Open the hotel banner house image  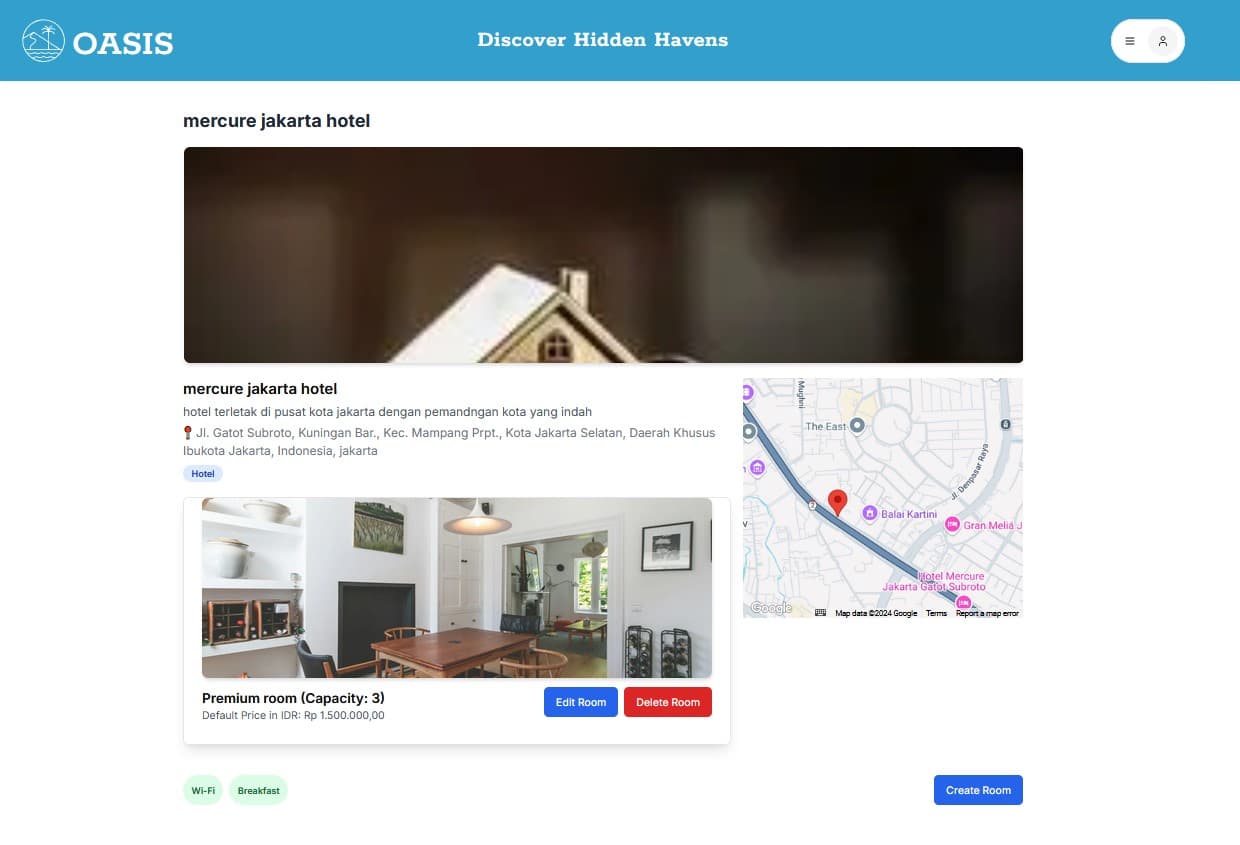click(603, 255)
